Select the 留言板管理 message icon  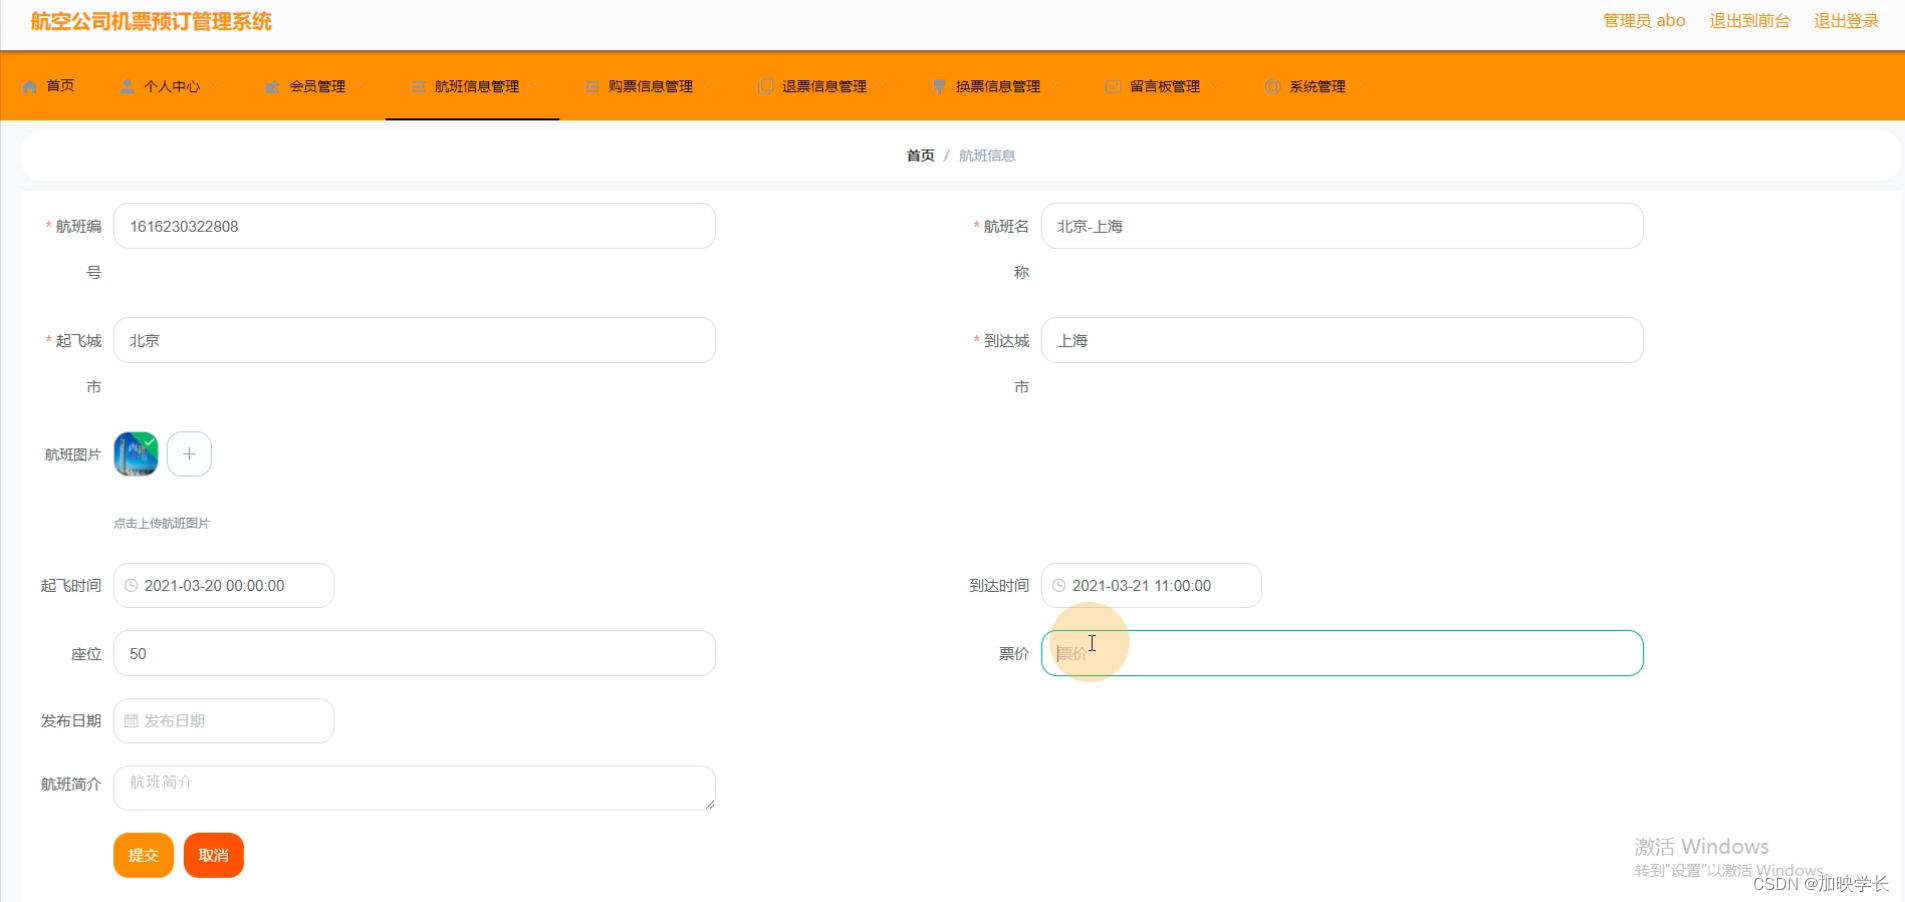[x=1112, y=86]
